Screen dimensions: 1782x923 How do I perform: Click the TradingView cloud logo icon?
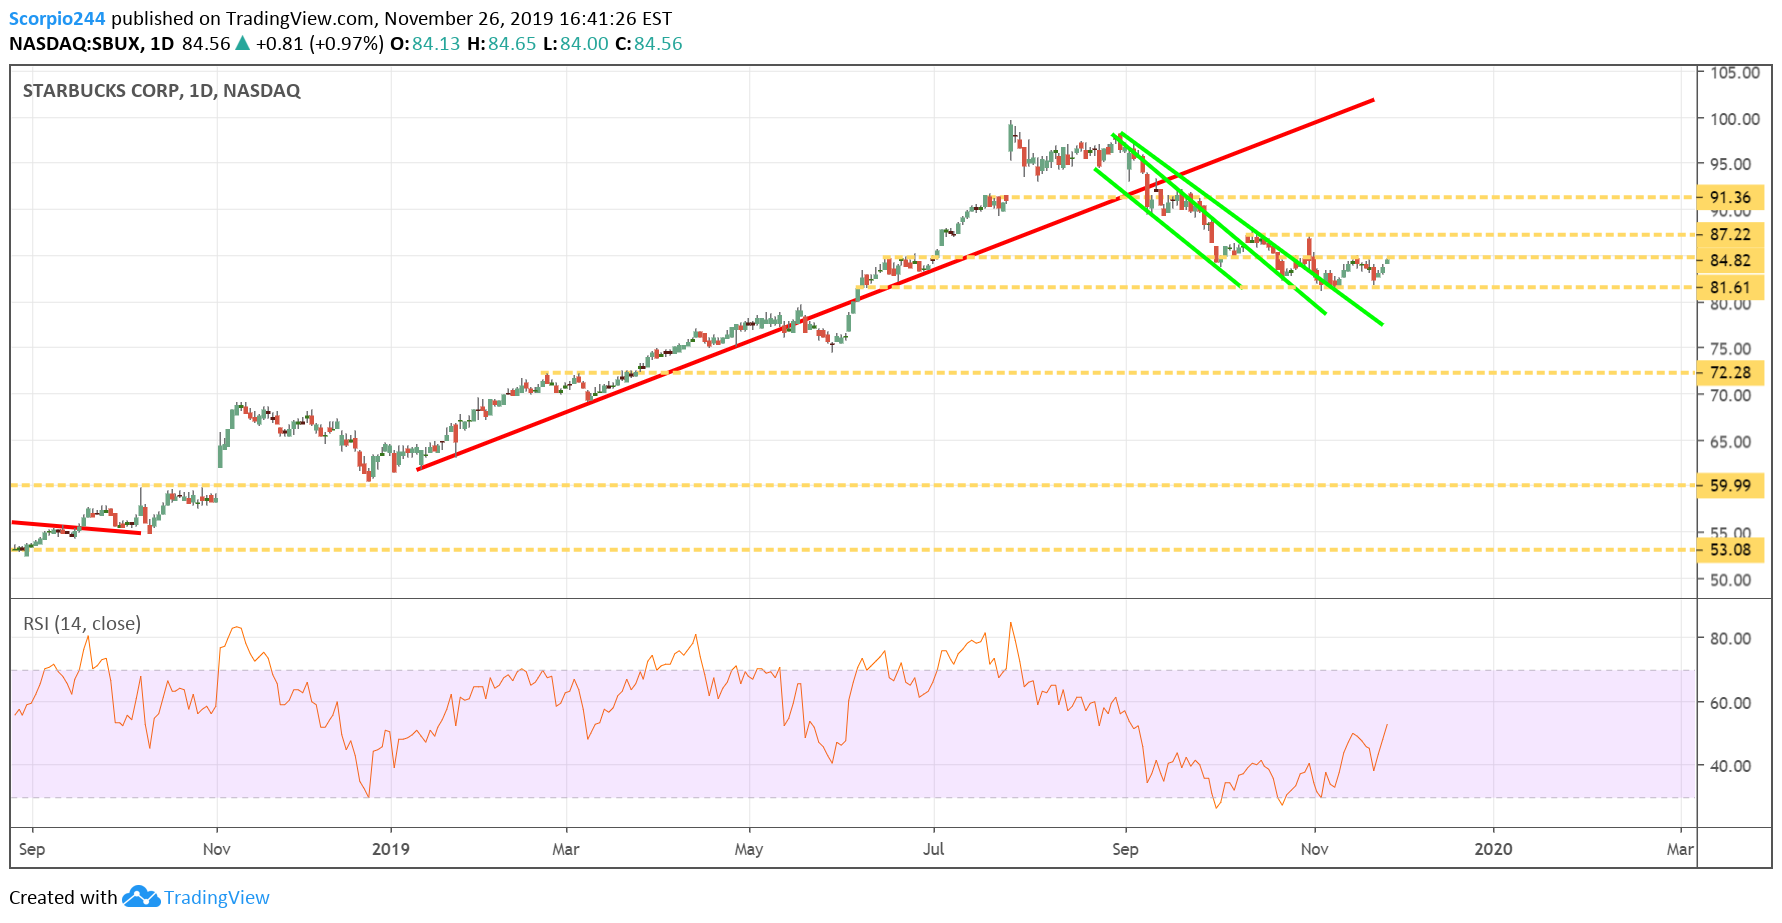(141, 897)
